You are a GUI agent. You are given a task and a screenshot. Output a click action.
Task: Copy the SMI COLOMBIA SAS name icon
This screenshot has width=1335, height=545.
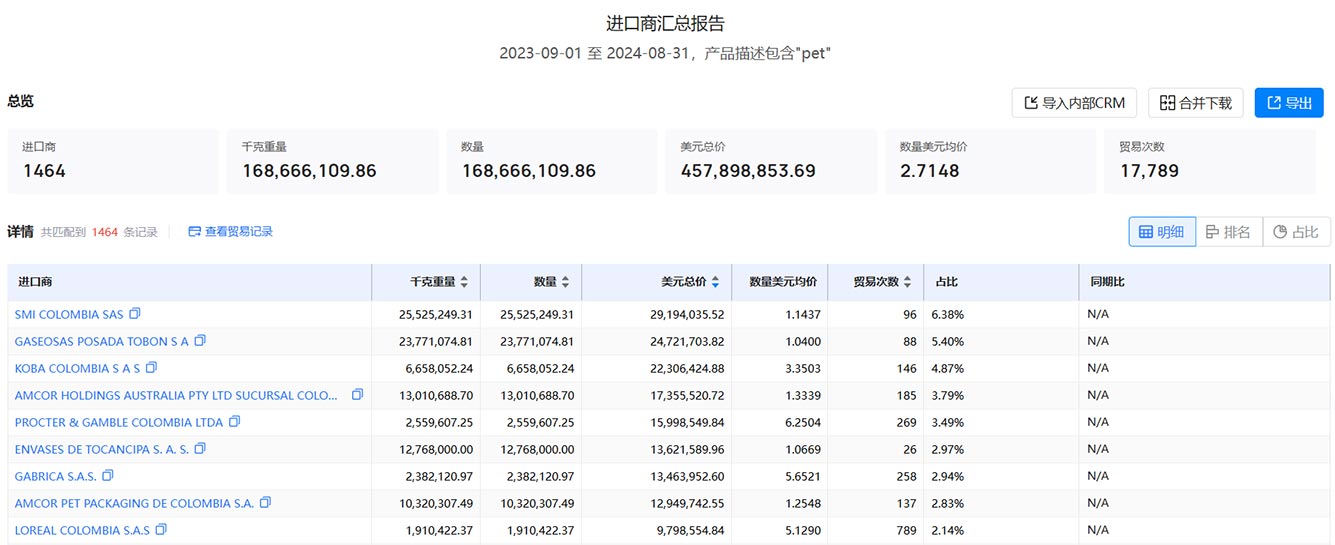point(135,314)
